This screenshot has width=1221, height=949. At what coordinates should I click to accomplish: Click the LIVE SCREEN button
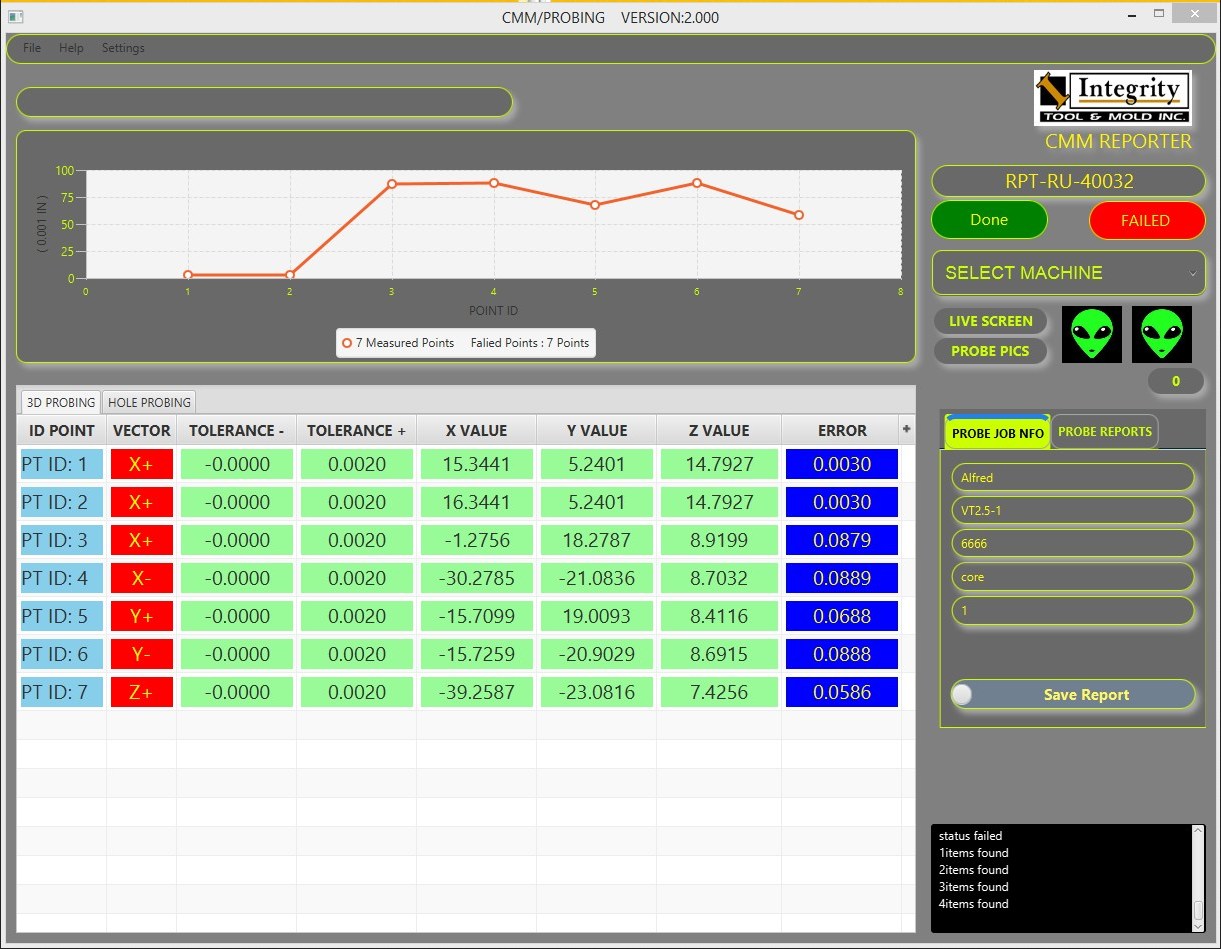(991, 321)
